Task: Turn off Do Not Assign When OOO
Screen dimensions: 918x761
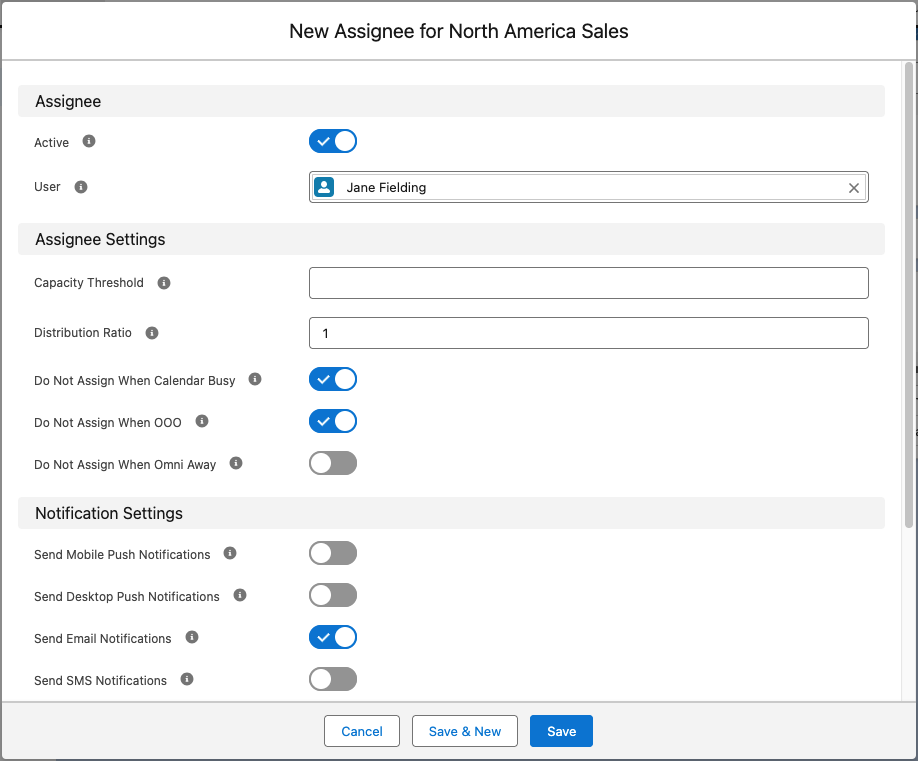Action: [333, 421]
